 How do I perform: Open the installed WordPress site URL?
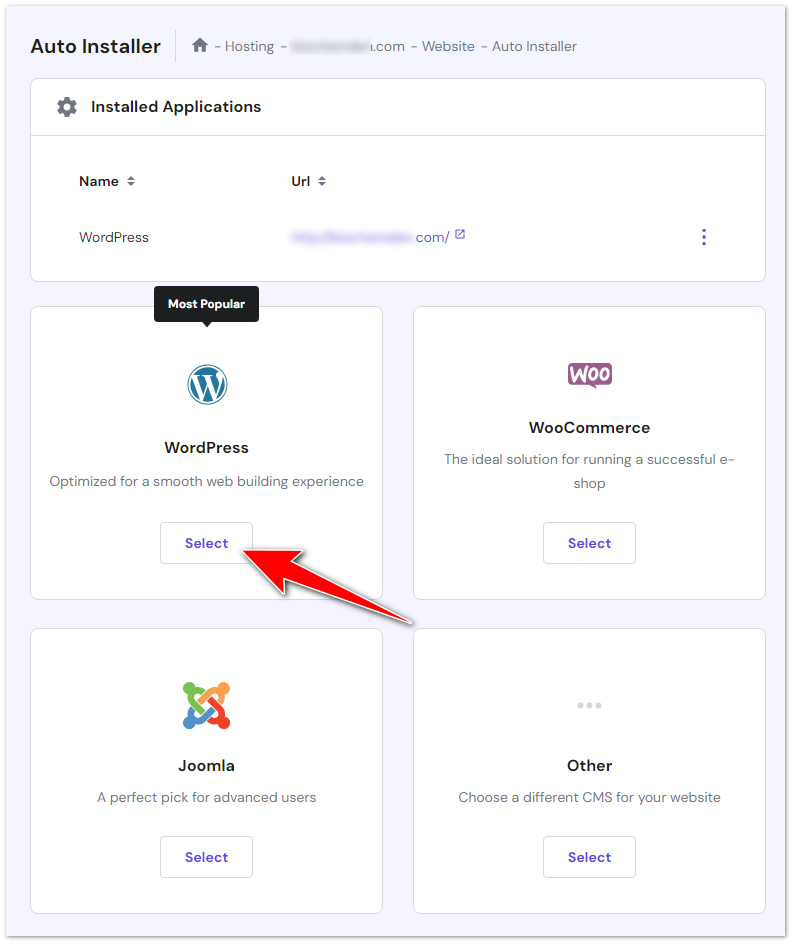point(370,237)
